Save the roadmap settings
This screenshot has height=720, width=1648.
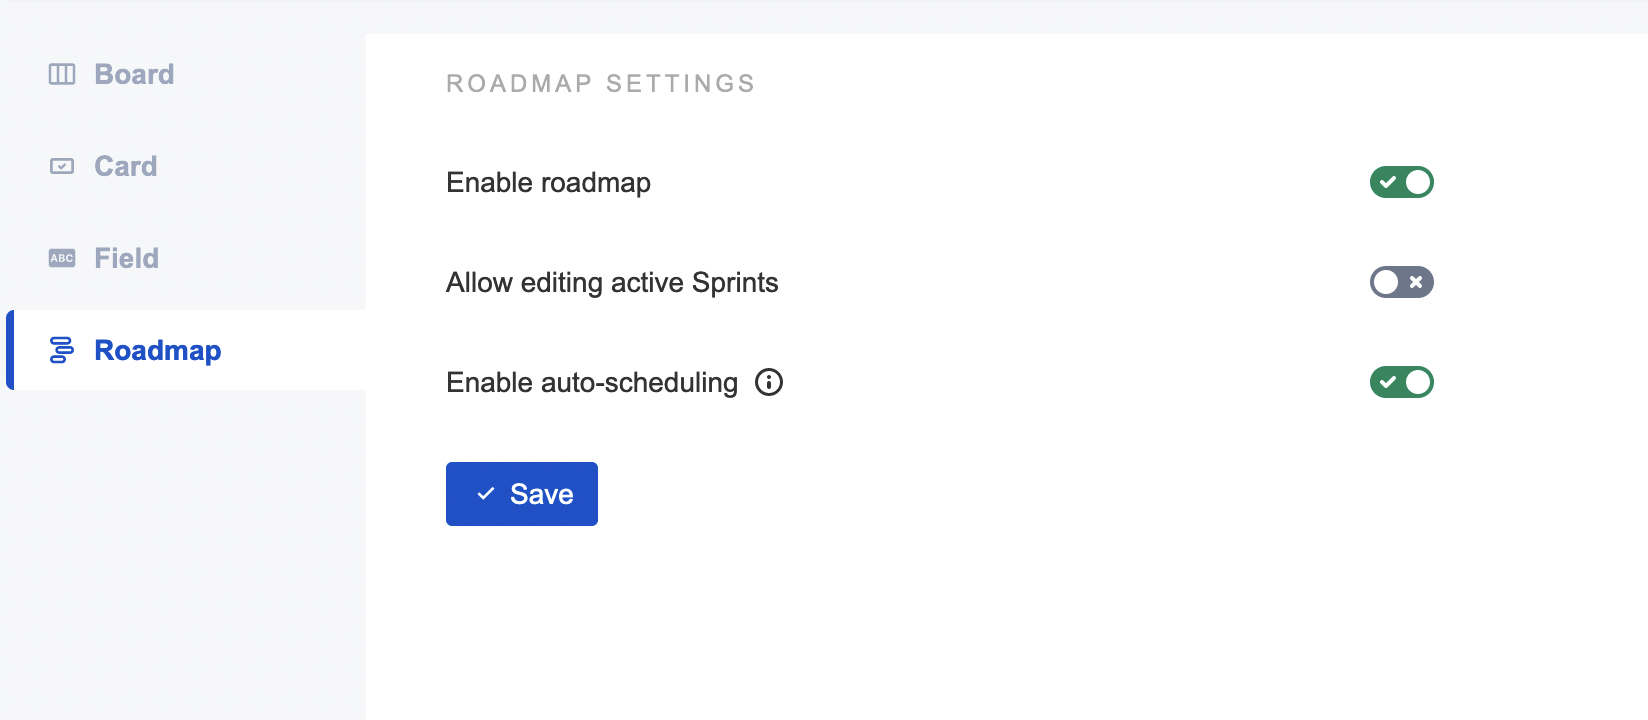click(x=522, y=494)
